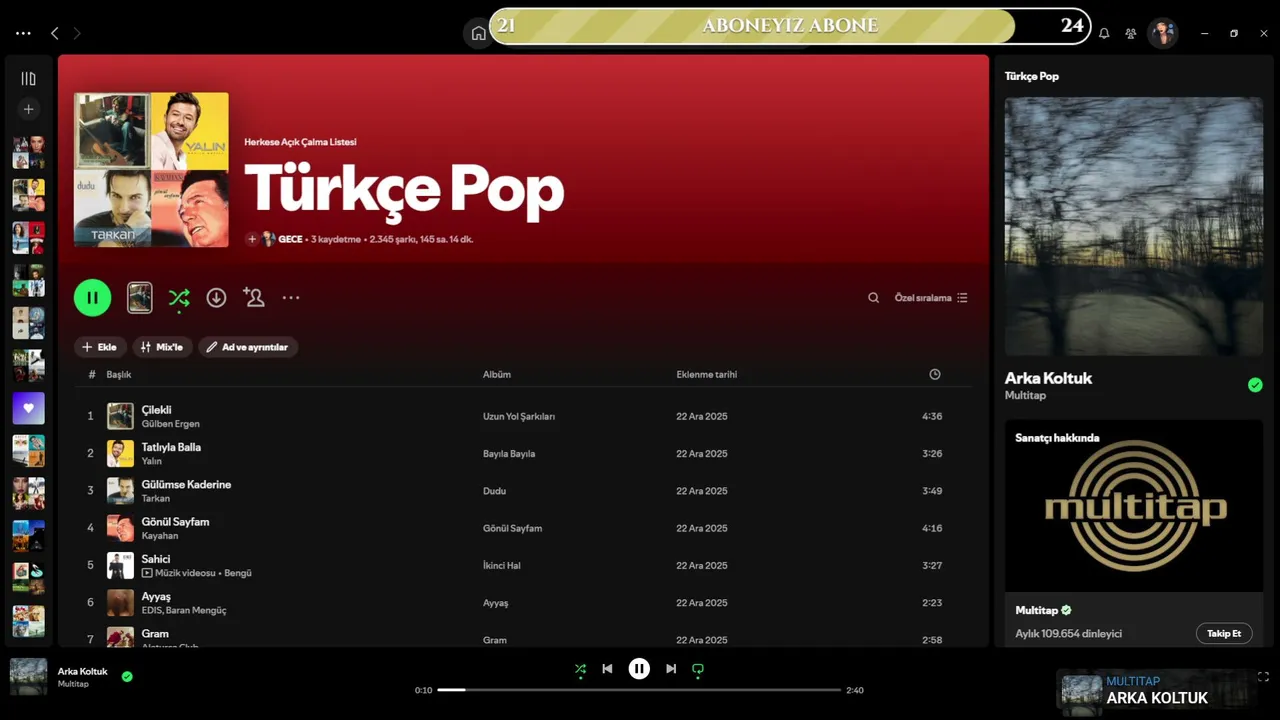Viewport: 1280px width, 720px height.
Task: Open the playlist preview thumbnail beside shuffle
Action: pyautogui.click(x=140, y=297)
